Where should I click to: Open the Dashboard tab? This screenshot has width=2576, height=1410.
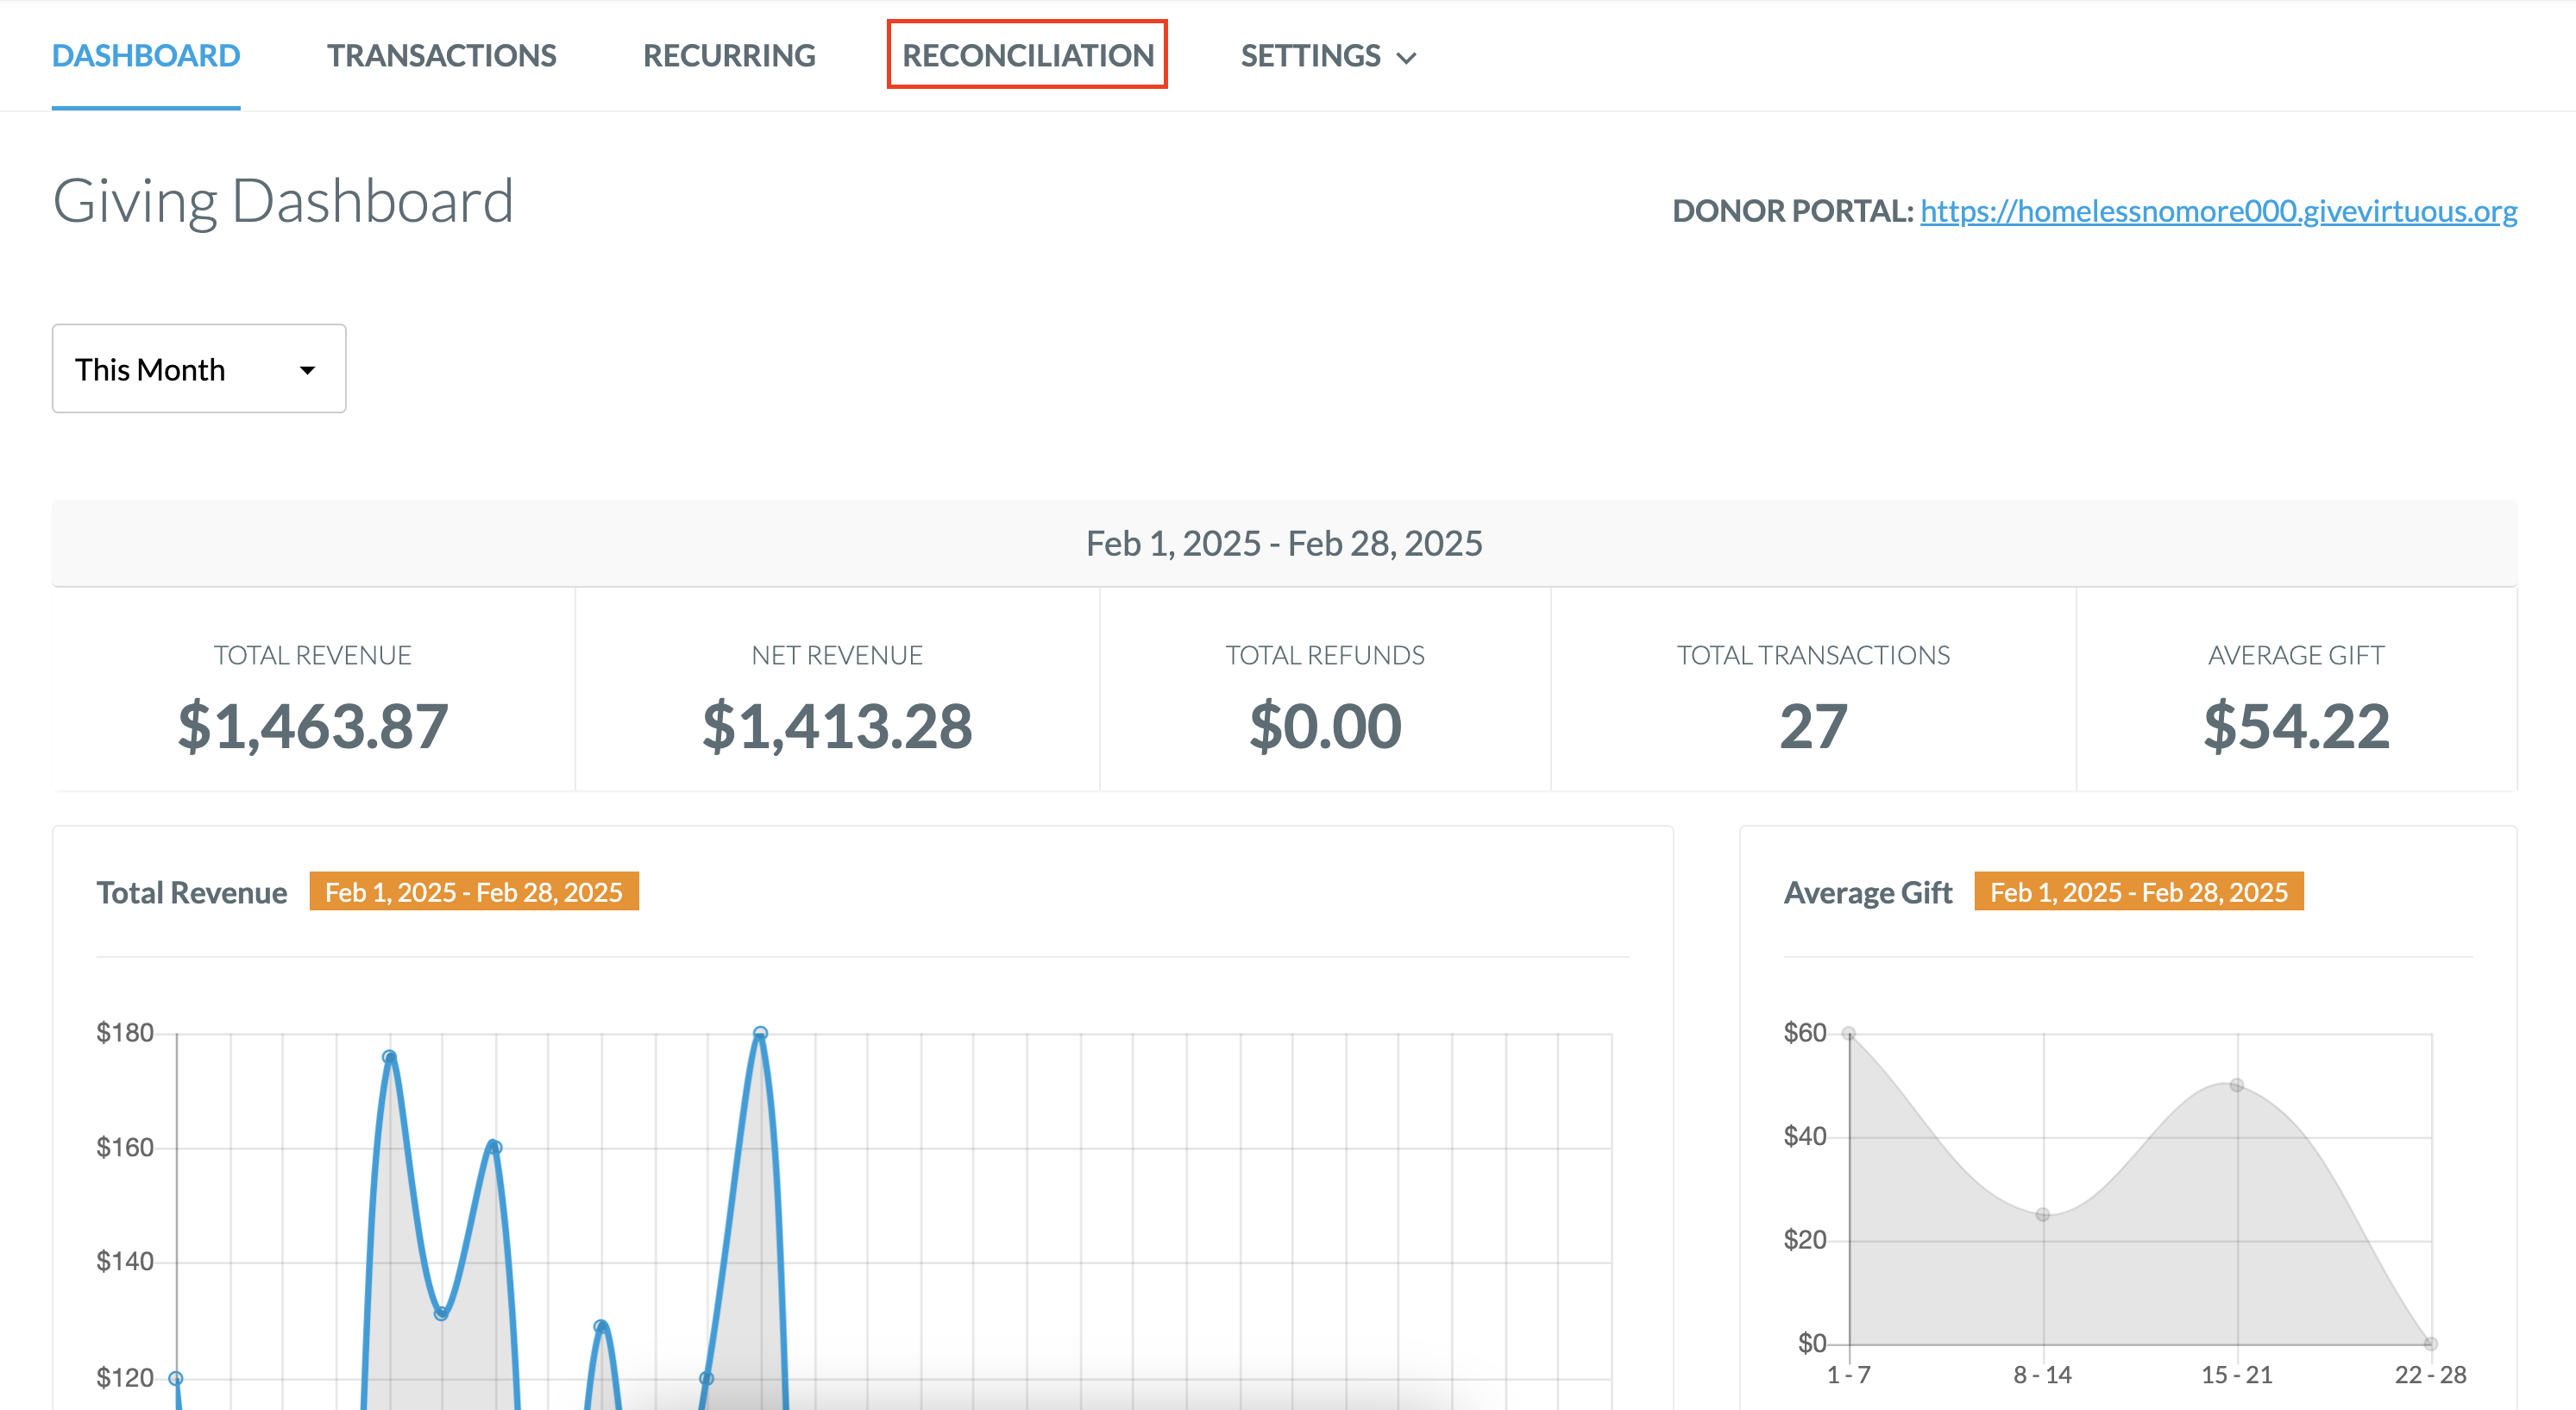coord(146,55)
